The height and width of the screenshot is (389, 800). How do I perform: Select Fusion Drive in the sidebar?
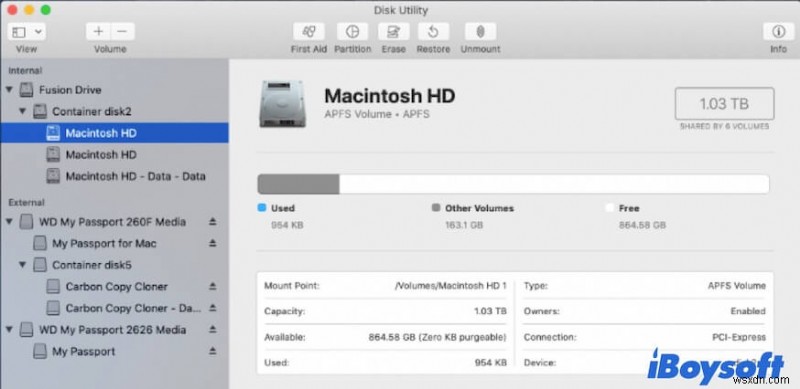coord(70,90)
